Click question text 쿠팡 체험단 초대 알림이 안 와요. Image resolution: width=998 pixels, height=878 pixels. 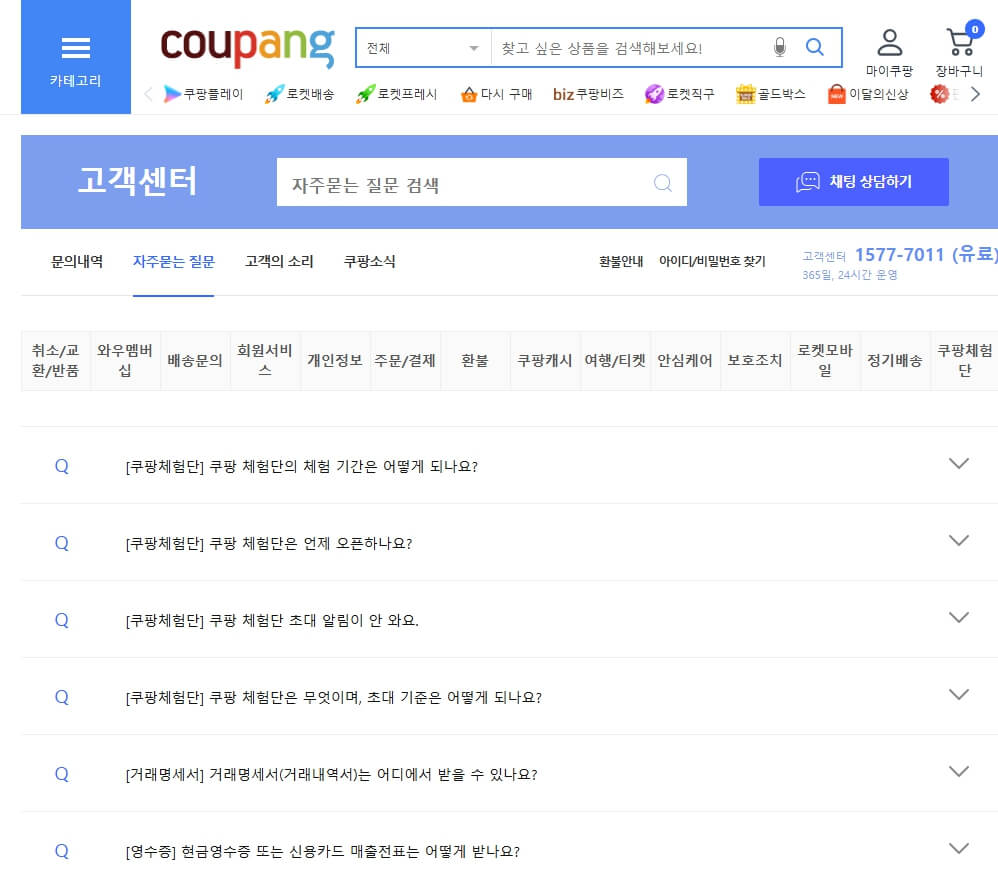314,620
